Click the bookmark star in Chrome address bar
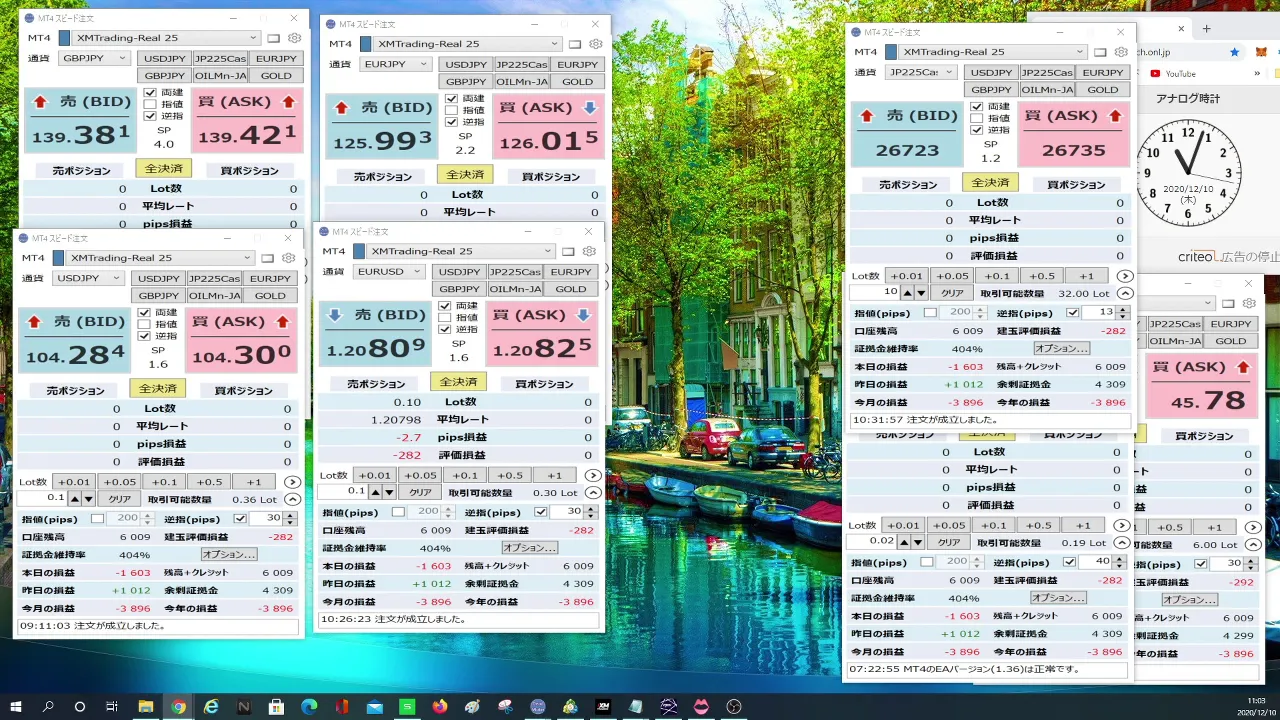The height and width of the screenshot is (720, 1280). point(1235,52)
